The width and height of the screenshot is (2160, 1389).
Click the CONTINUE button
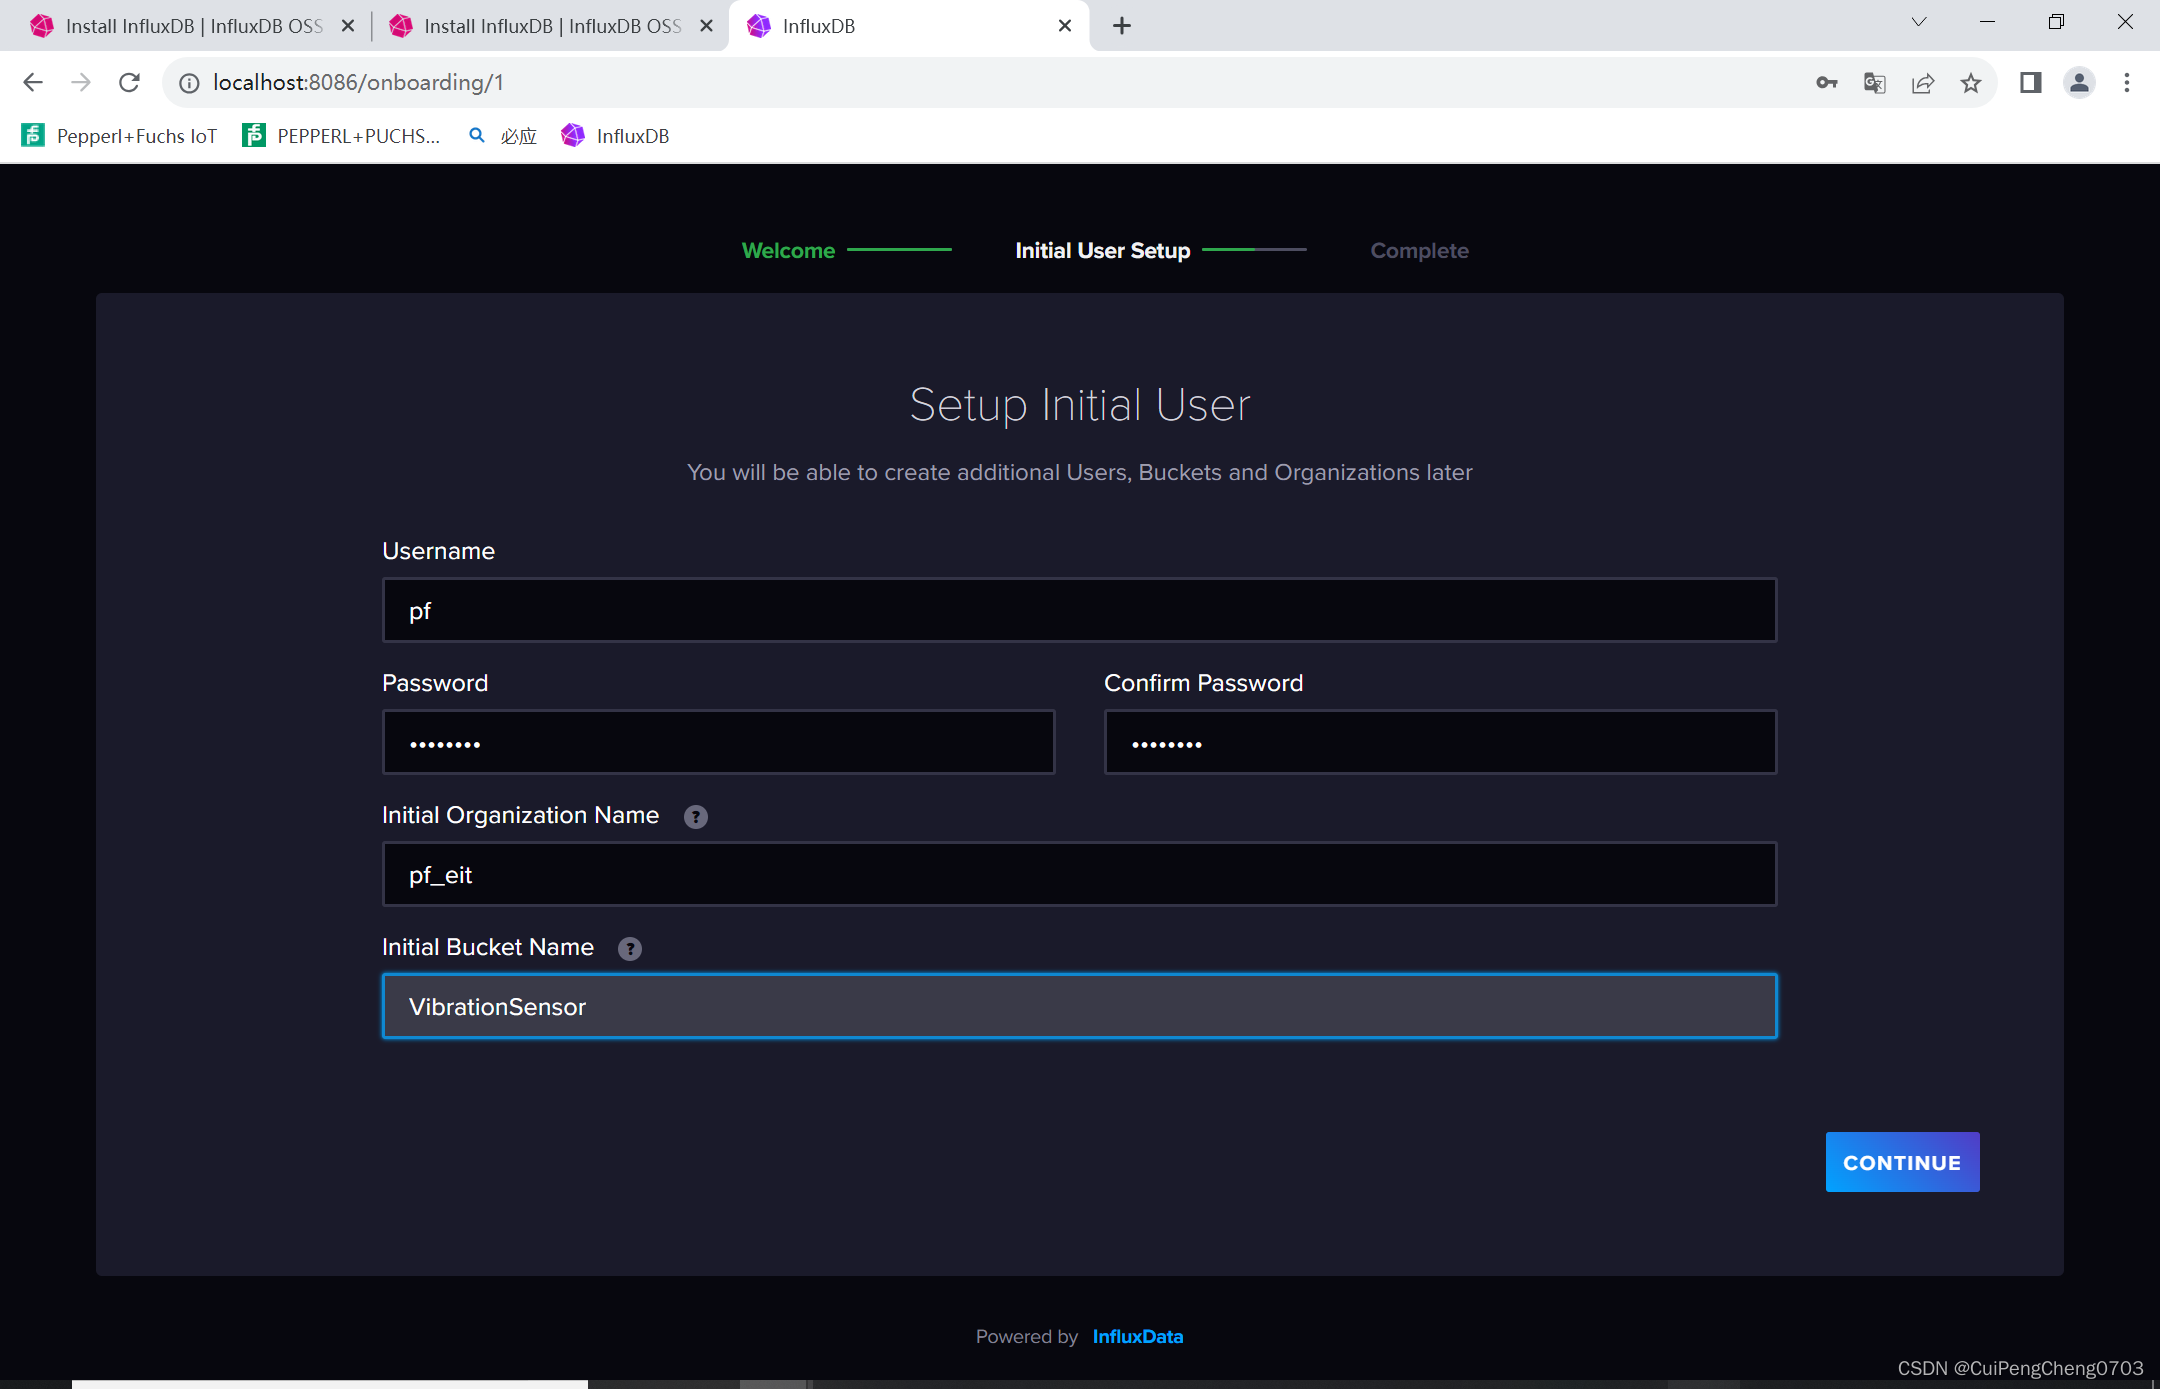point(1902,1163)
